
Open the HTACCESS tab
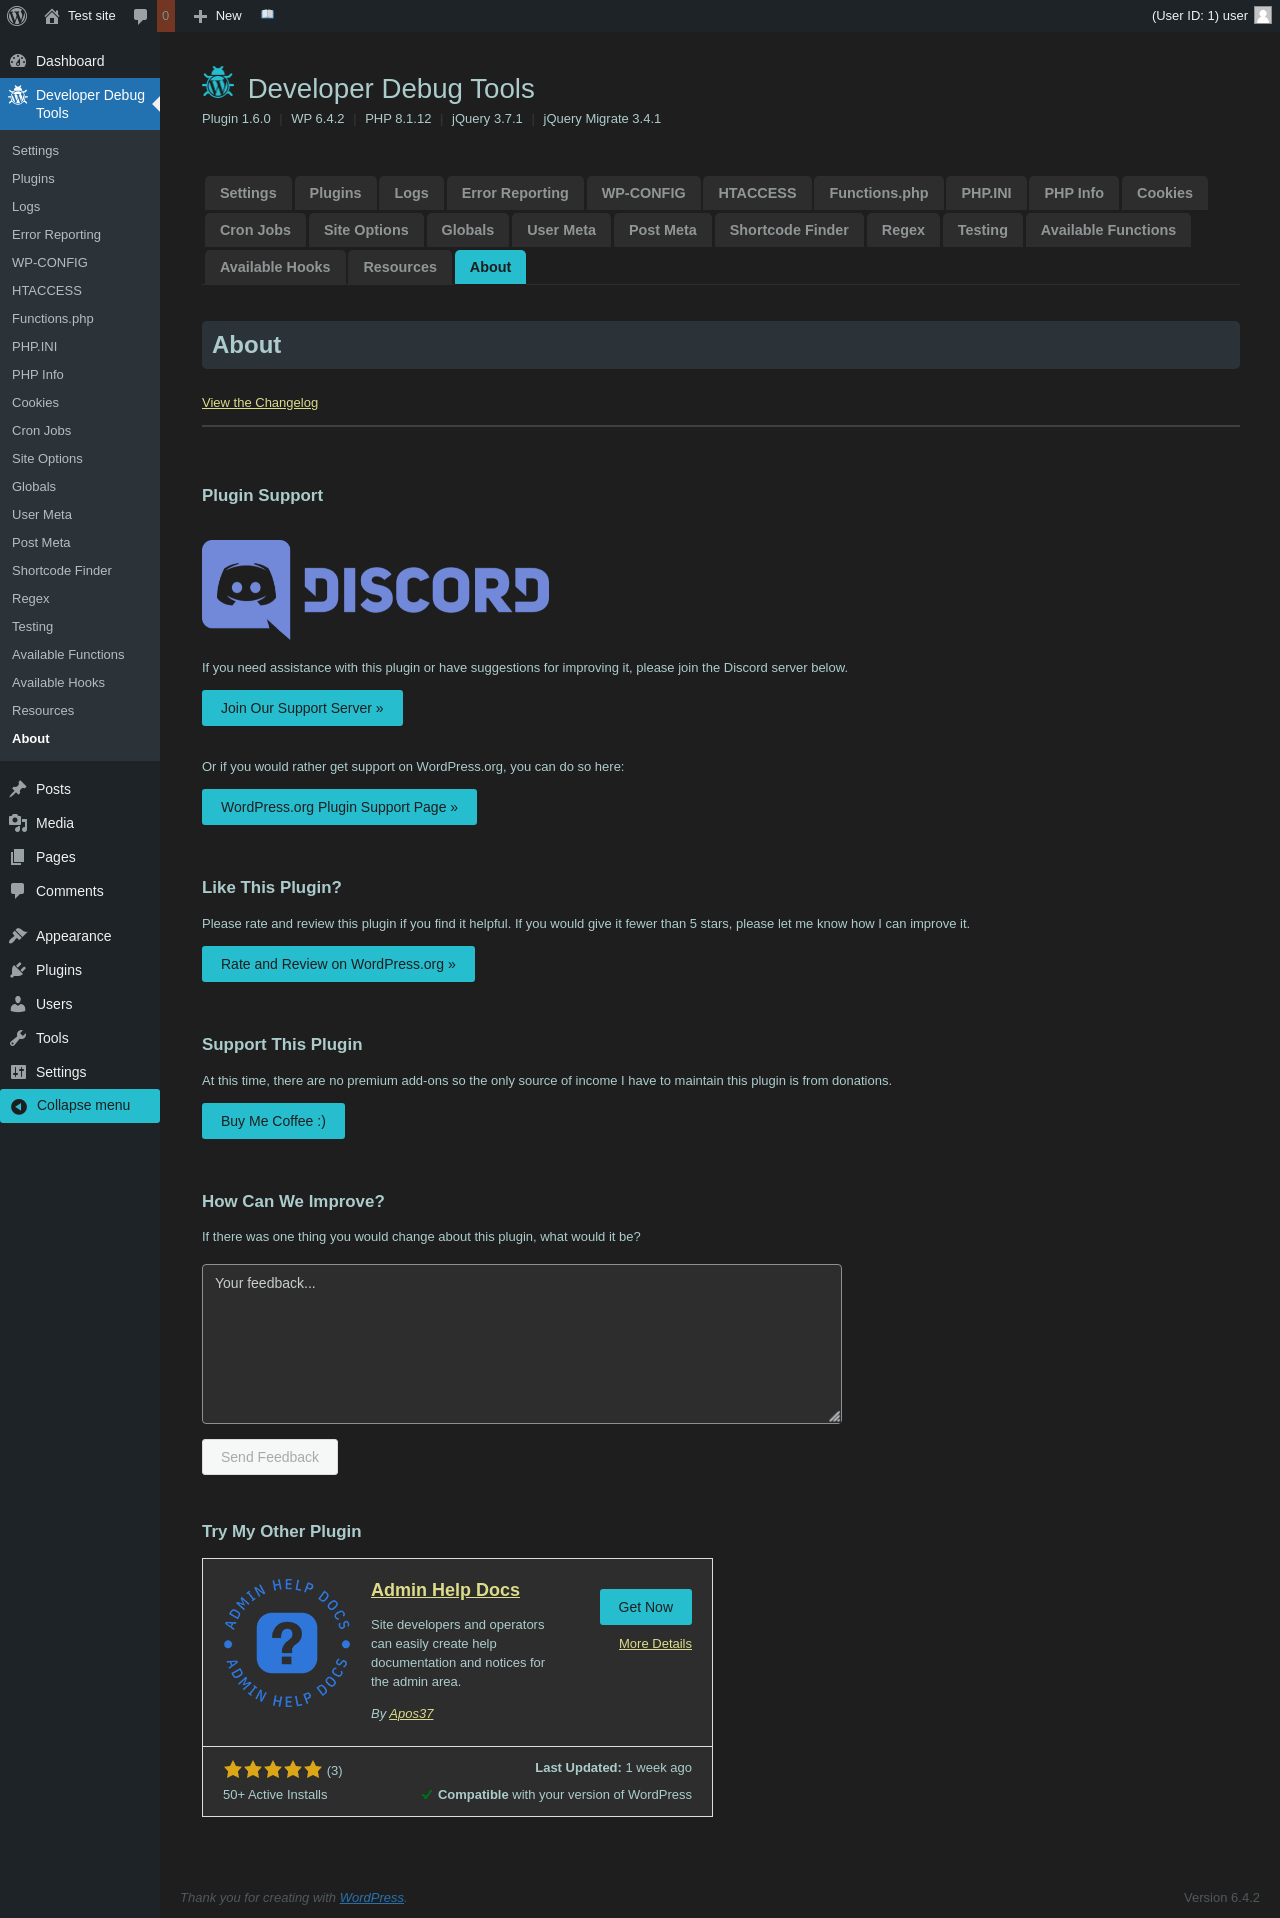(x=757, y=193)
